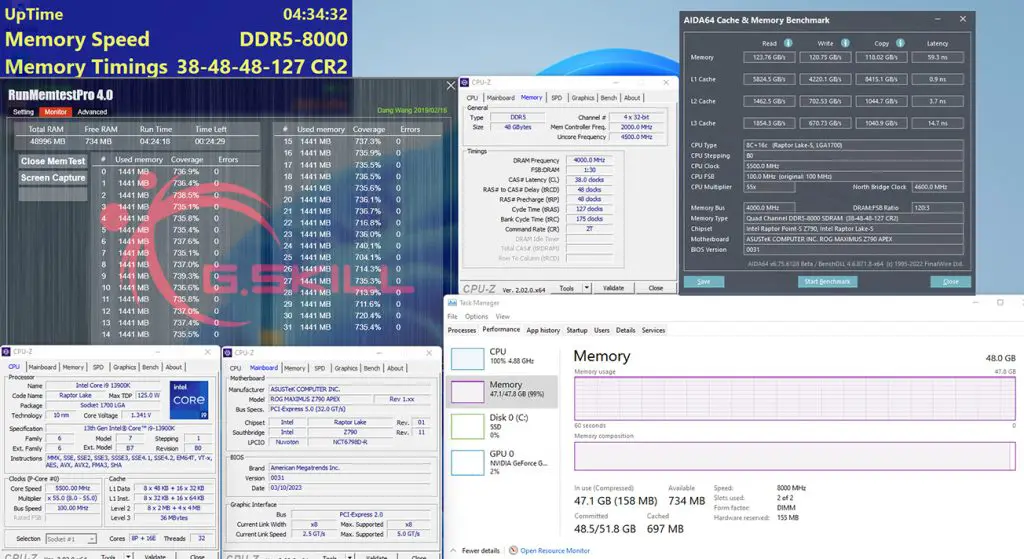Click Close button in CPU-Z Memory window
Viewport: 1024px width, 559px height.
656,288
